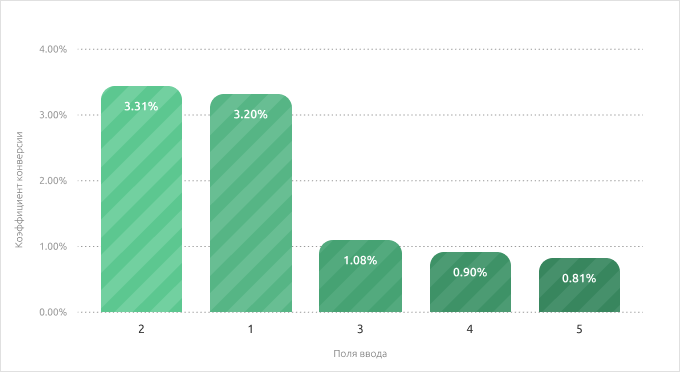This screenshot has width=680, height=372.
Task: Click the x-axis category label 1
Action: tap(251, 330)
